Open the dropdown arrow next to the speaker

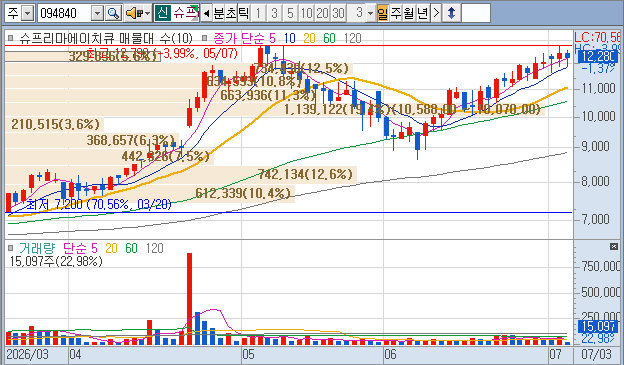pyautogui.click(x=148, y=13)
